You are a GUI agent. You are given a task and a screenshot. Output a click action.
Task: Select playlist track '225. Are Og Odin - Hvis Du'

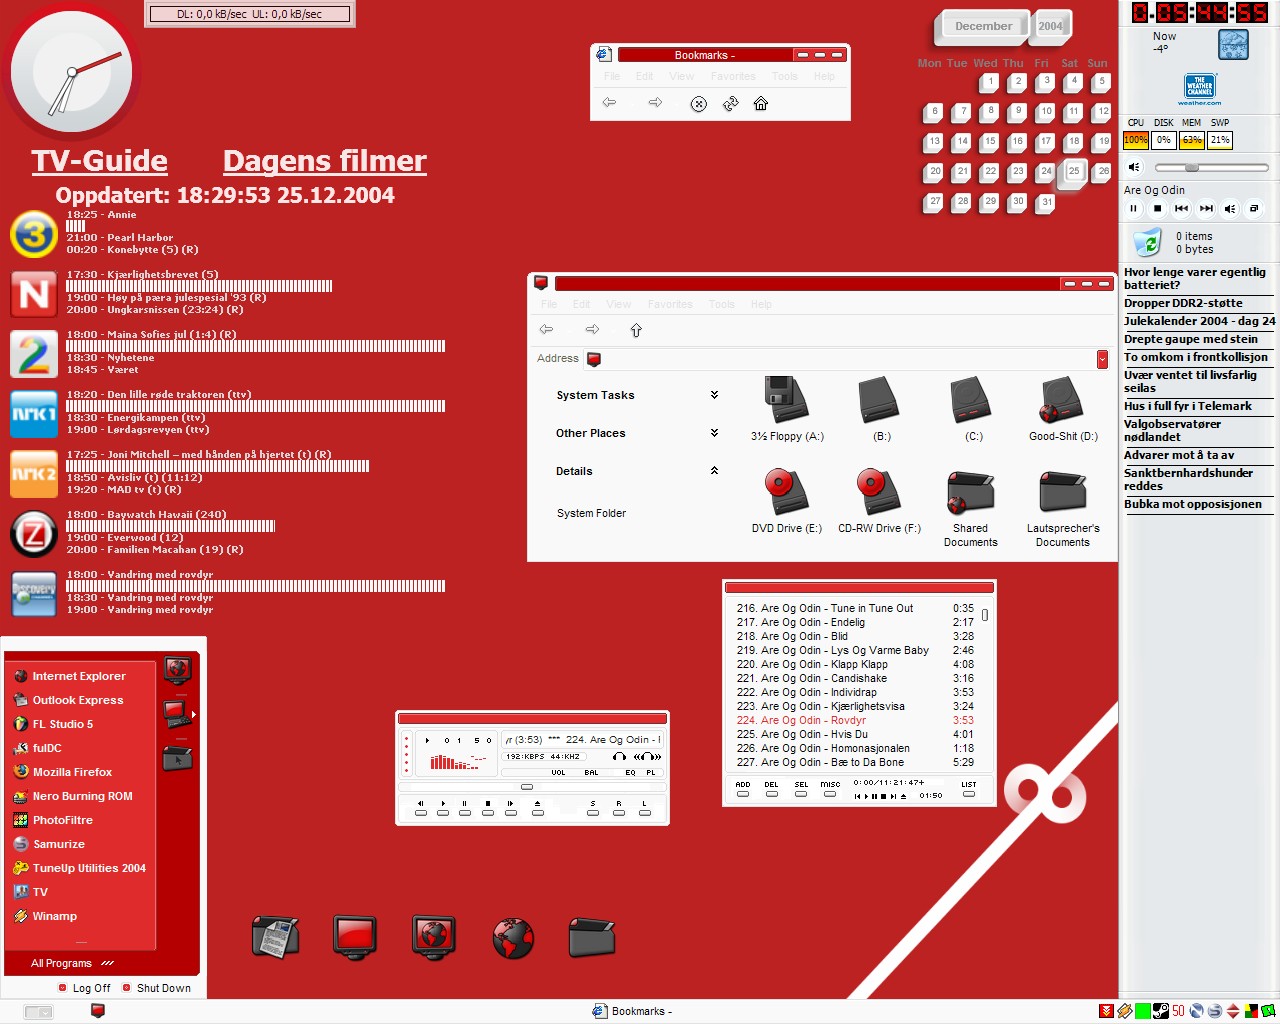tap(855, 734)
